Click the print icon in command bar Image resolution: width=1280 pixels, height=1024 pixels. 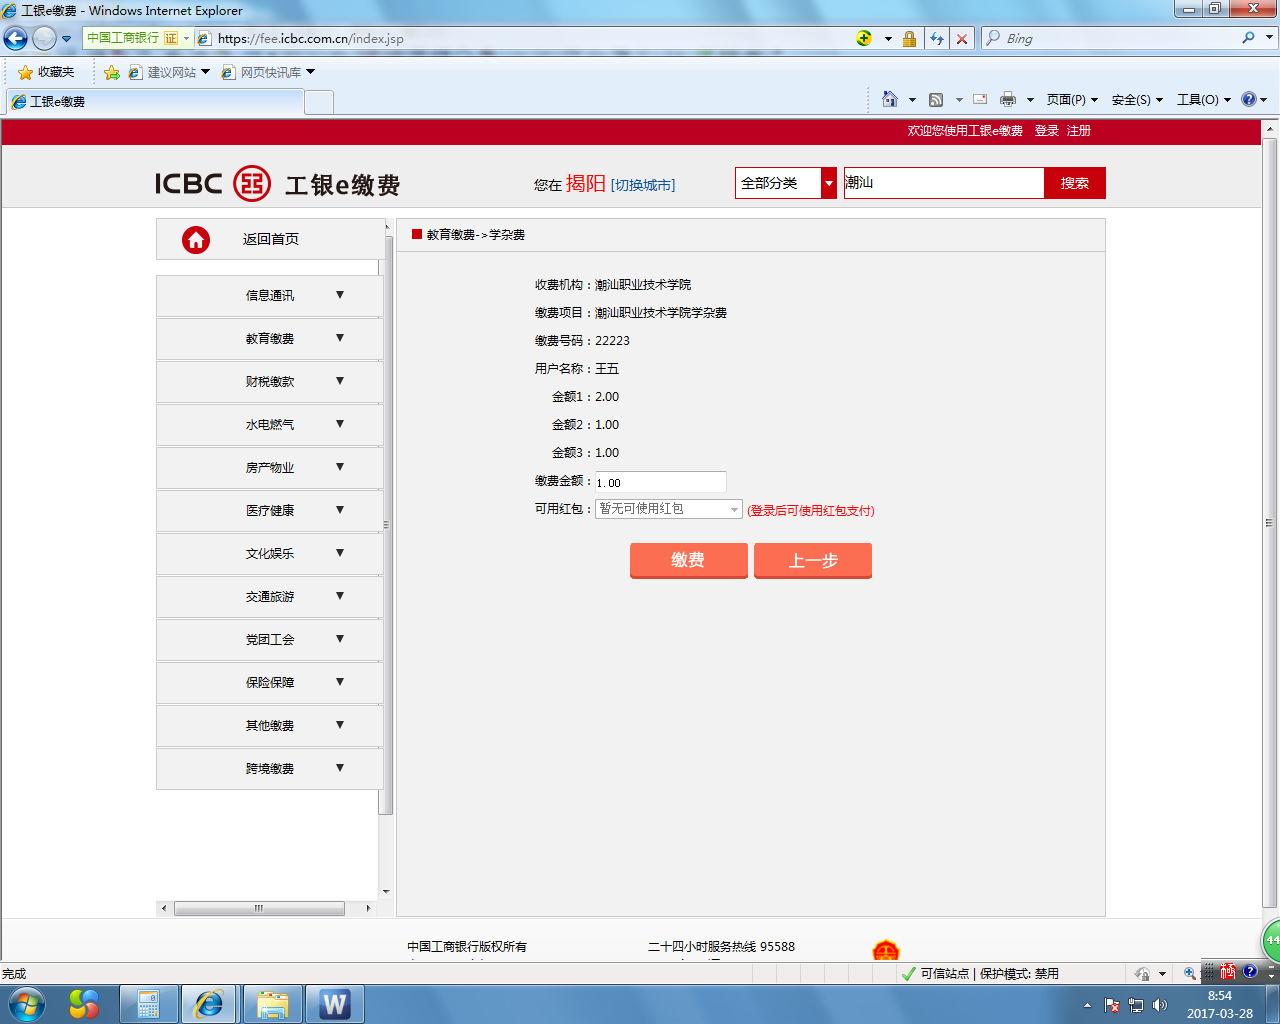[x=1008, y=99]
